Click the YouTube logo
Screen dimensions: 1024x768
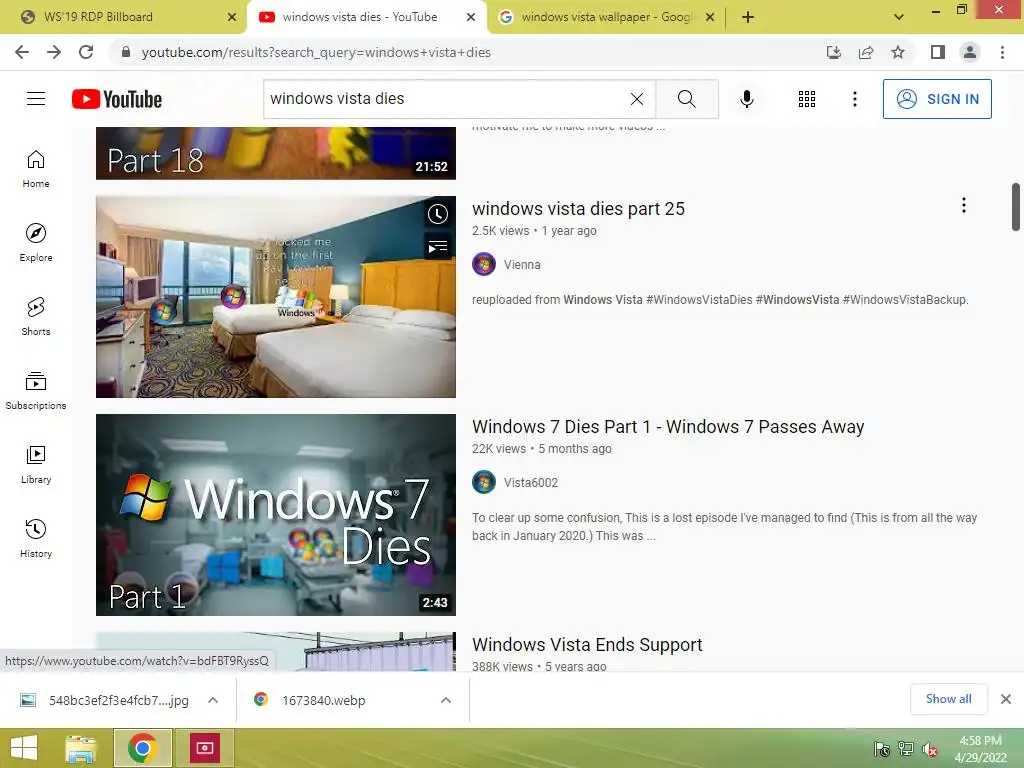[x=117, y=99]
